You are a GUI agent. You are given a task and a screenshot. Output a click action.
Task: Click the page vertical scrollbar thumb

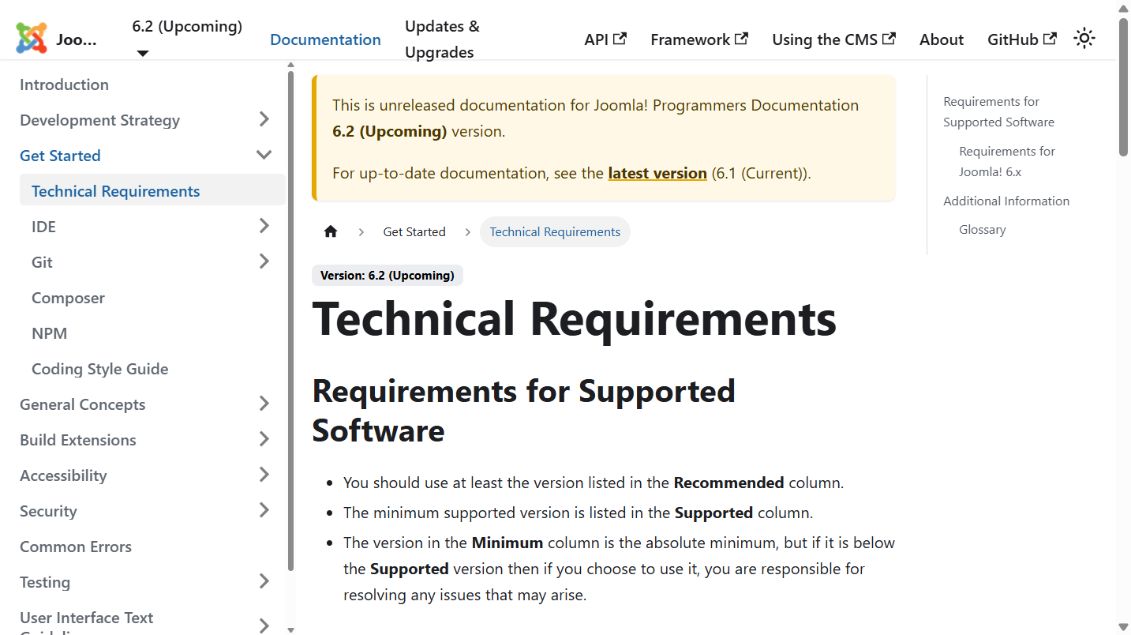pos(1123,87)
